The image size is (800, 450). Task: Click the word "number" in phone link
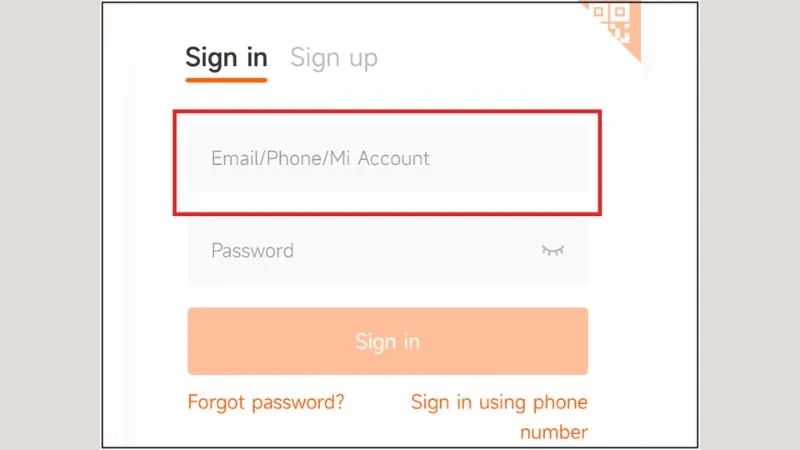pos(554,432)
